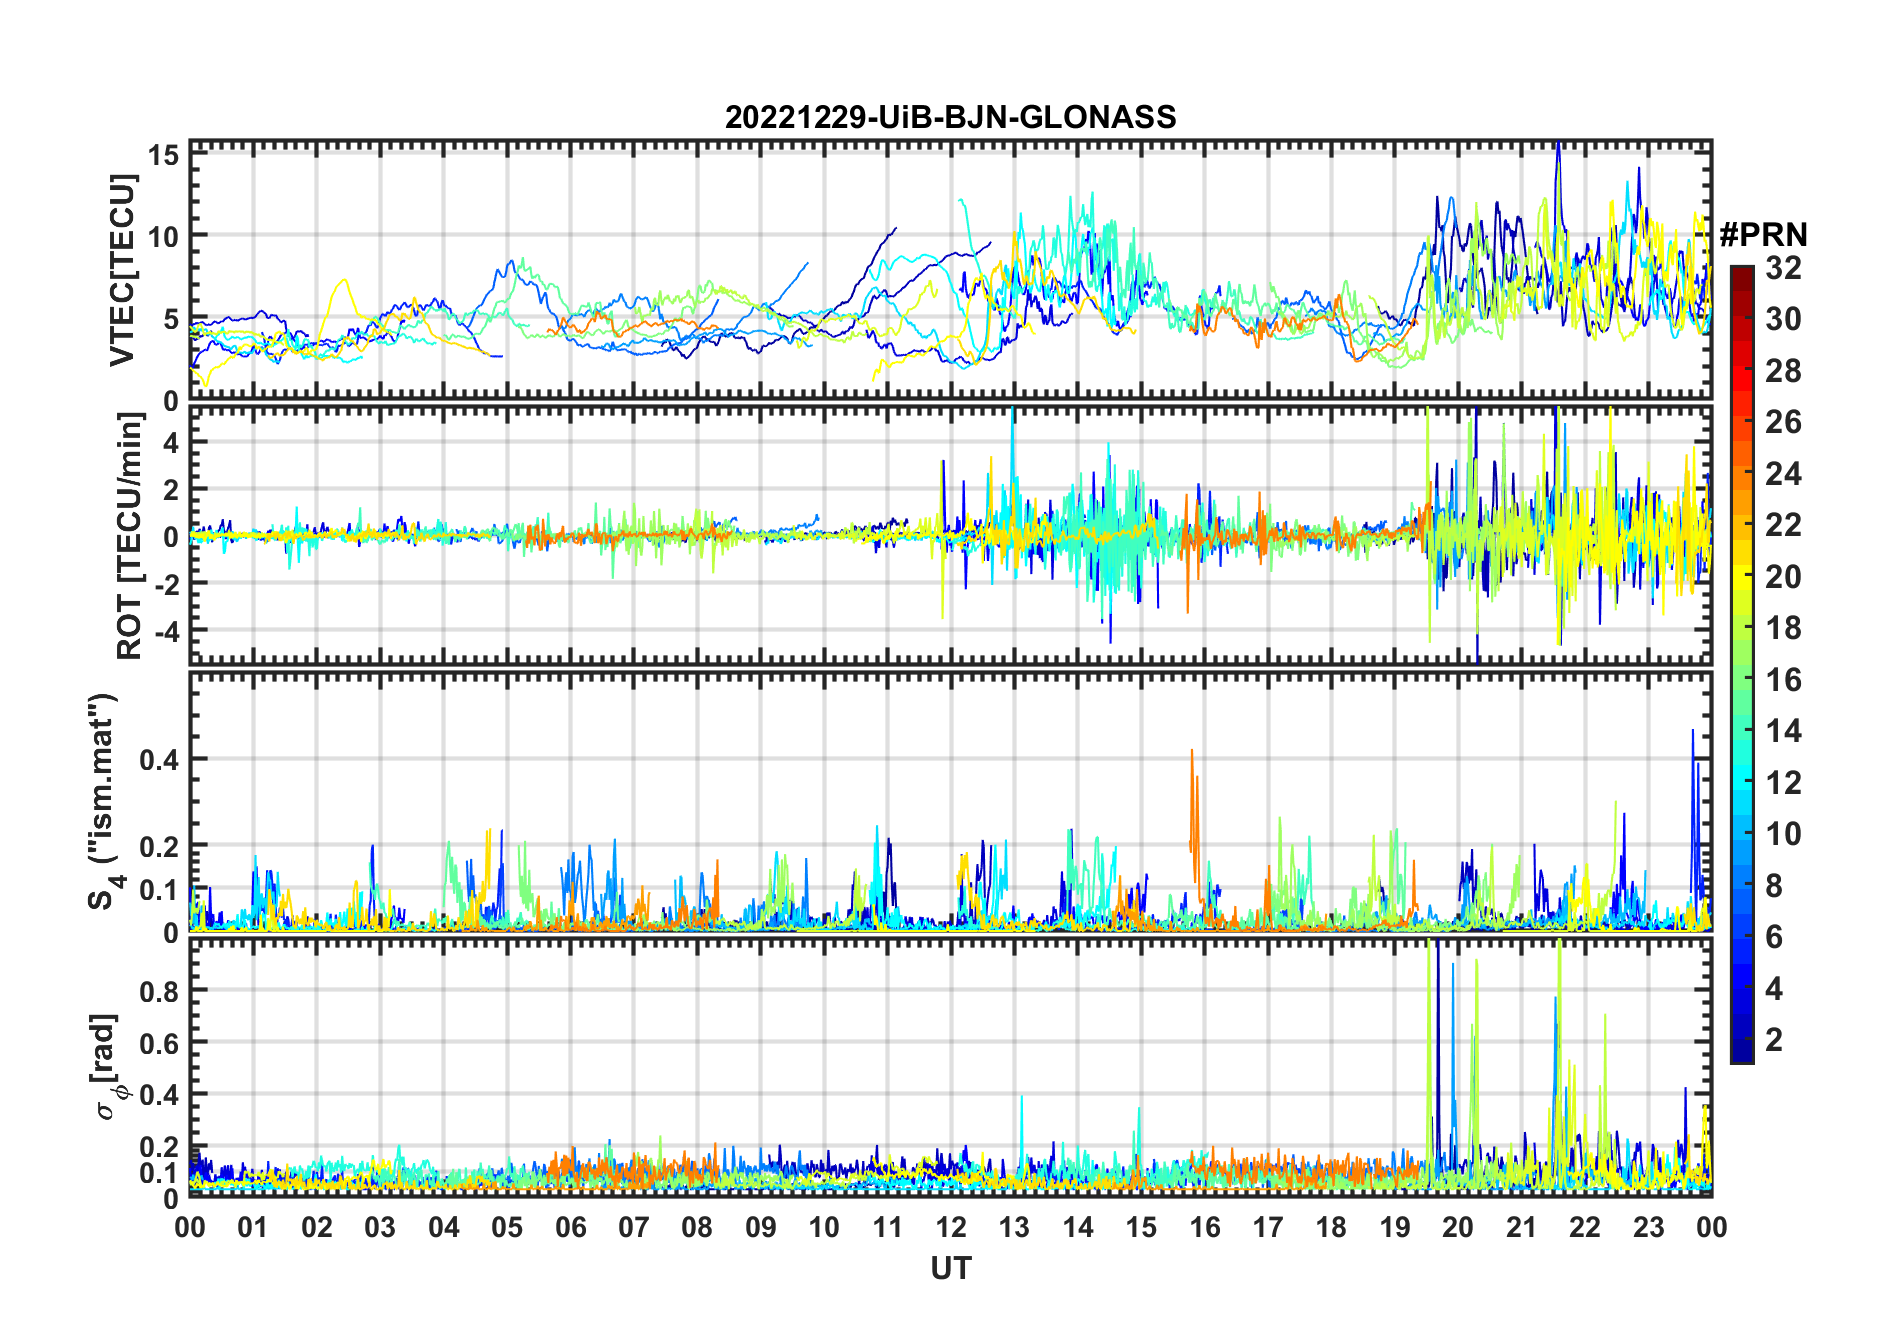Click sigma-phi y-axis tick label 0.8
Screen dimensions: 1902x1330
tap(160, 992)
